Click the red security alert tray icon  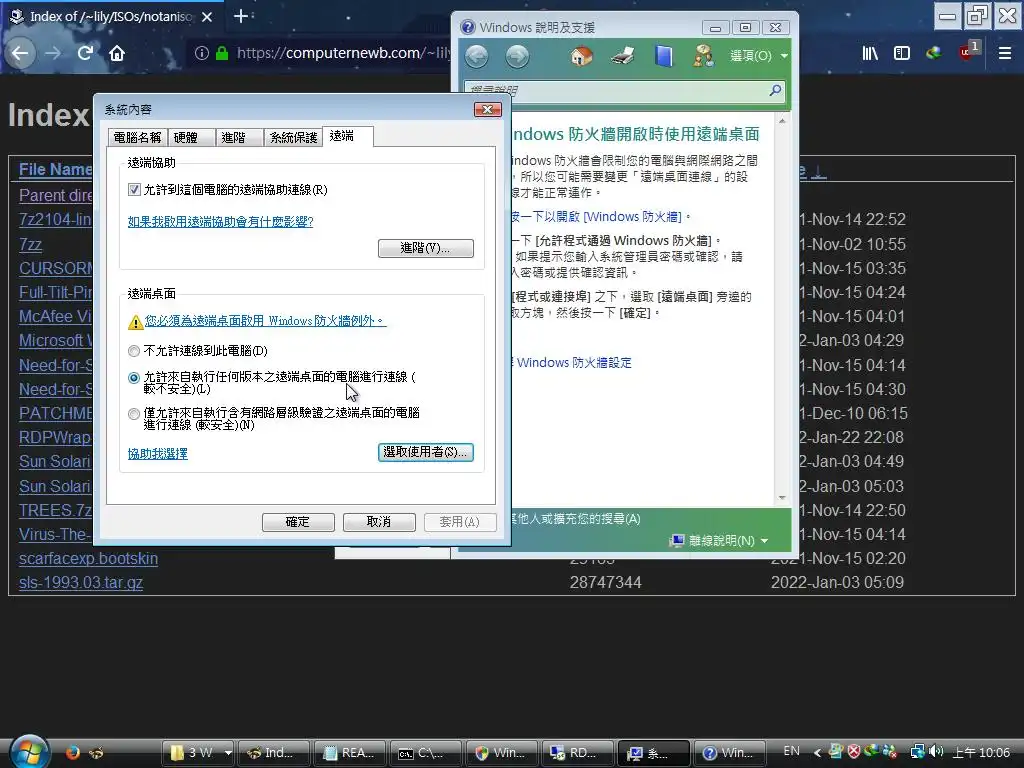tap(854, 752)
